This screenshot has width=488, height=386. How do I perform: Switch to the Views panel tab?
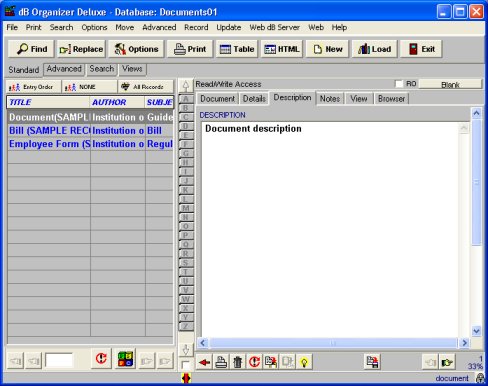click(x=132, y=69)
